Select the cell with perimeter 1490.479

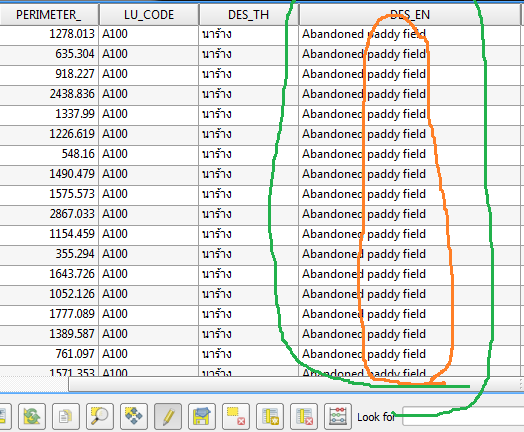coord(49,174)
